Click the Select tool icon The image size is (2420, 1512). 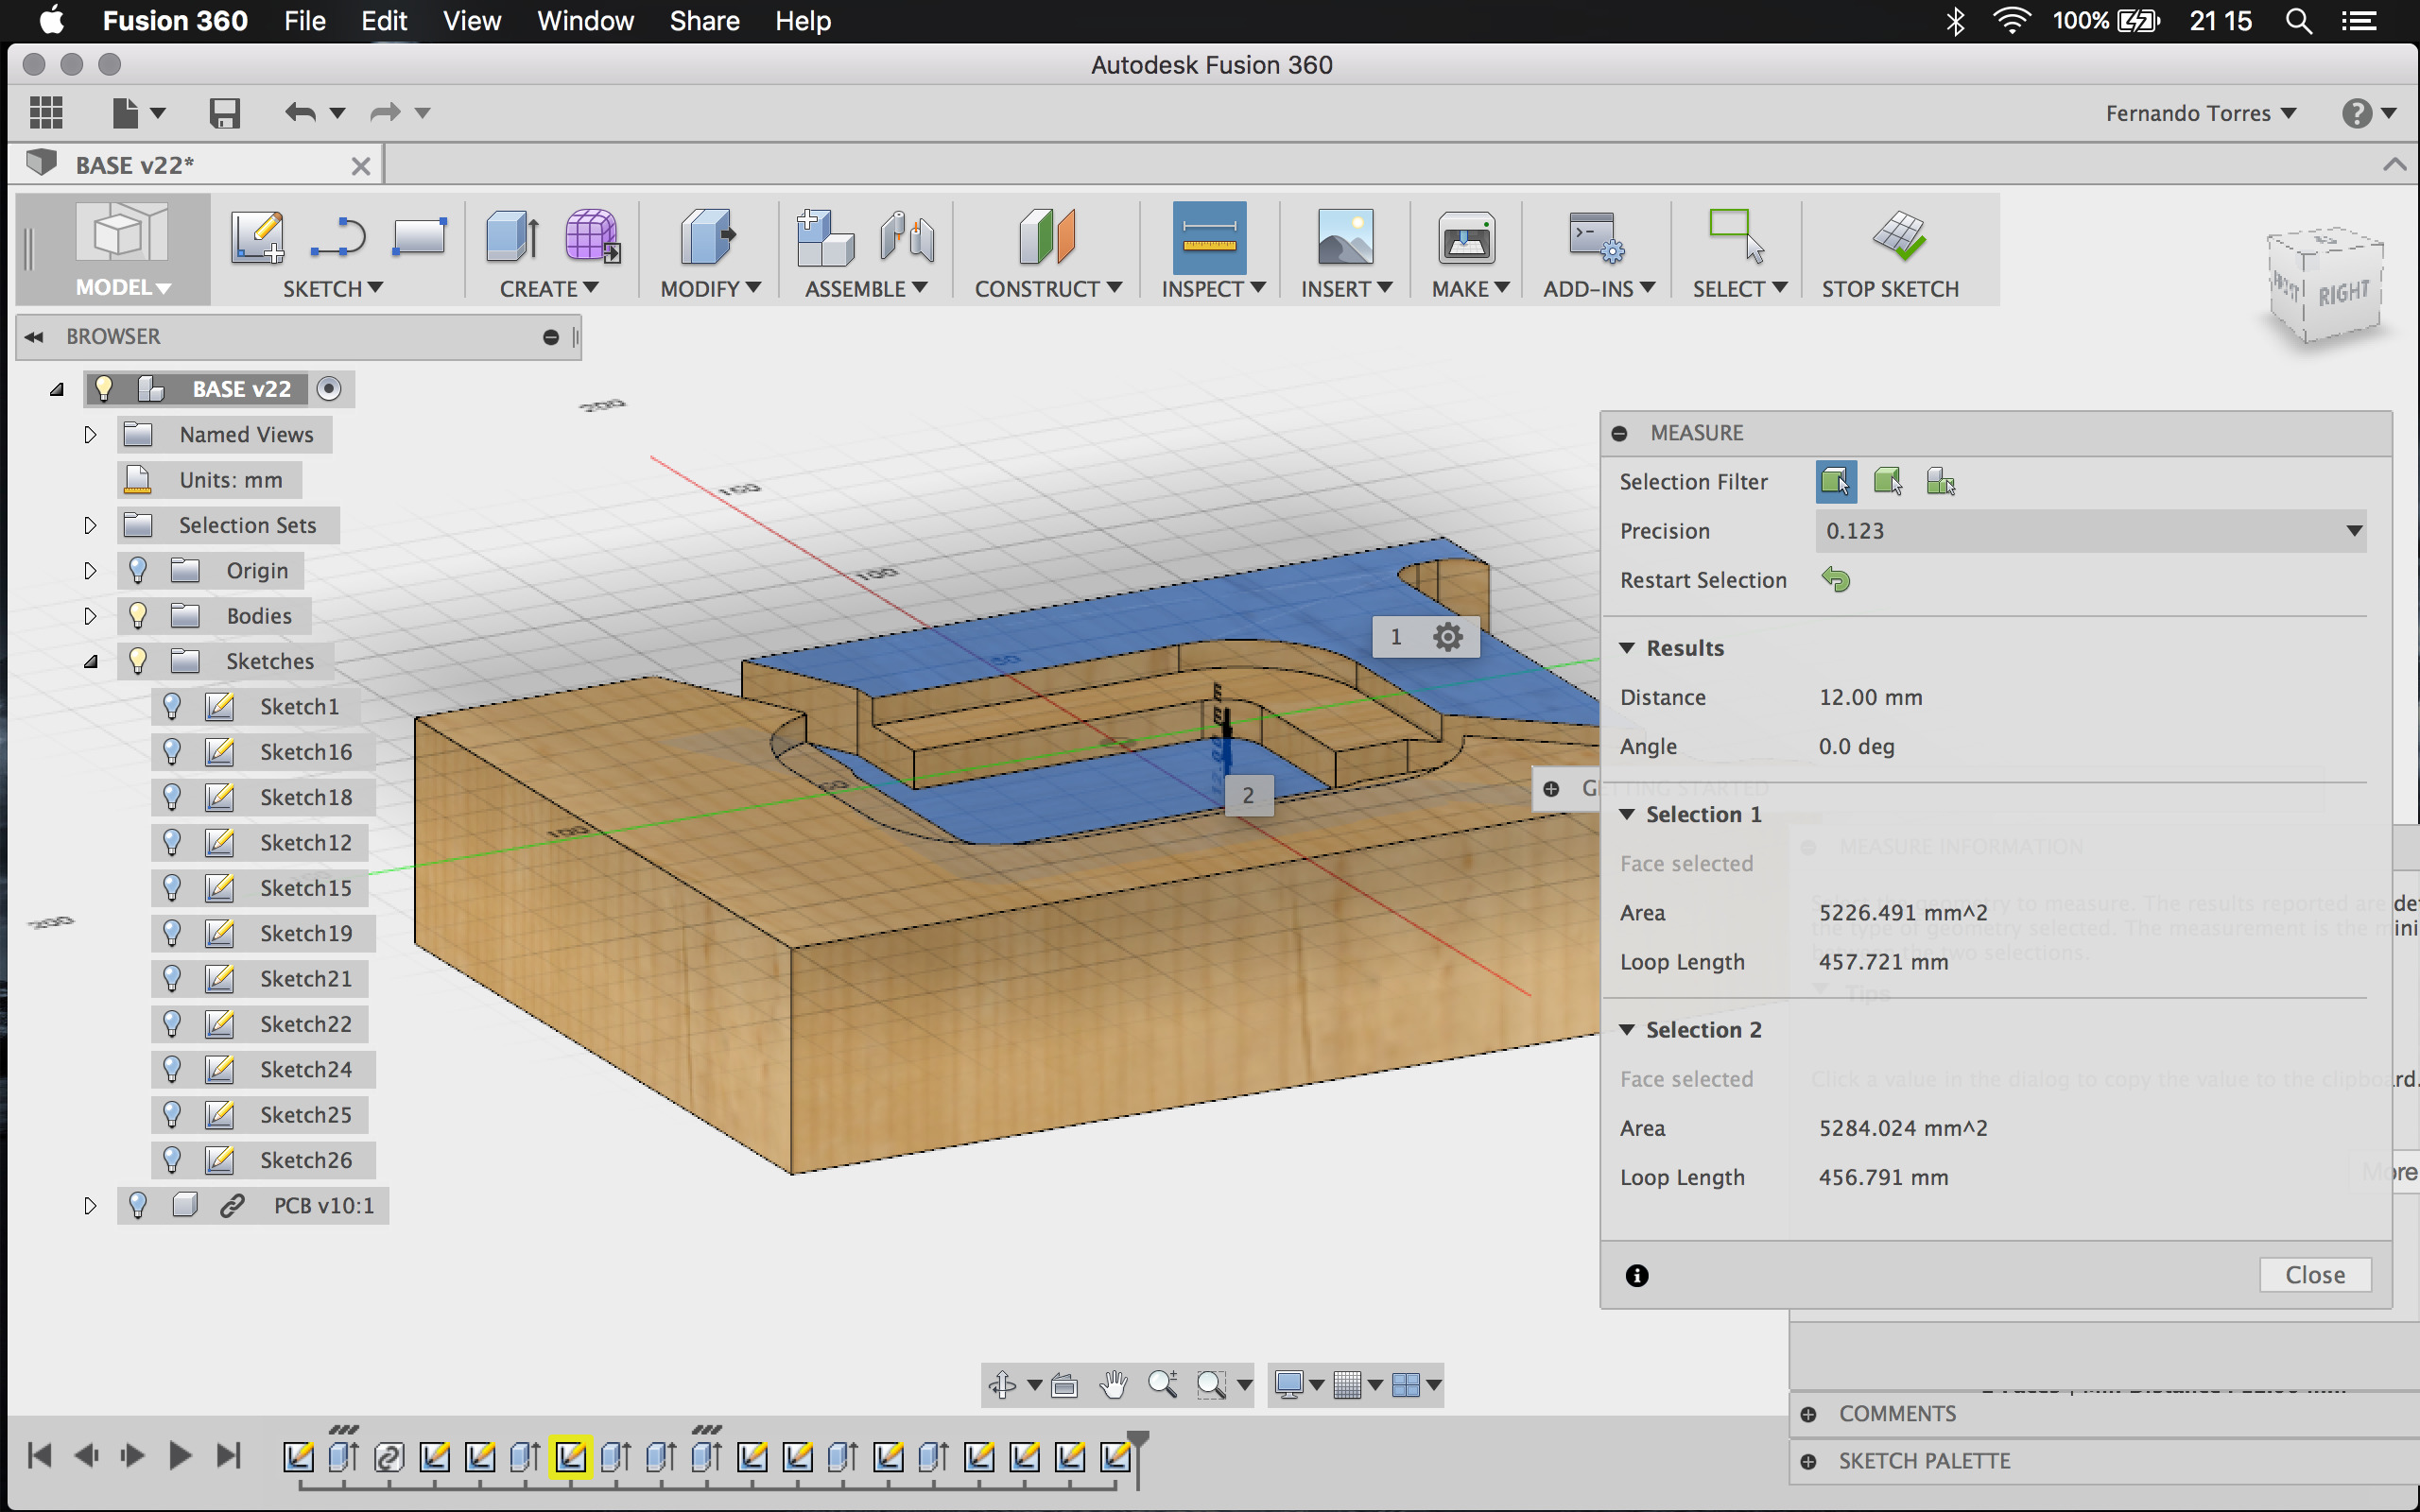click(1737, 237)
